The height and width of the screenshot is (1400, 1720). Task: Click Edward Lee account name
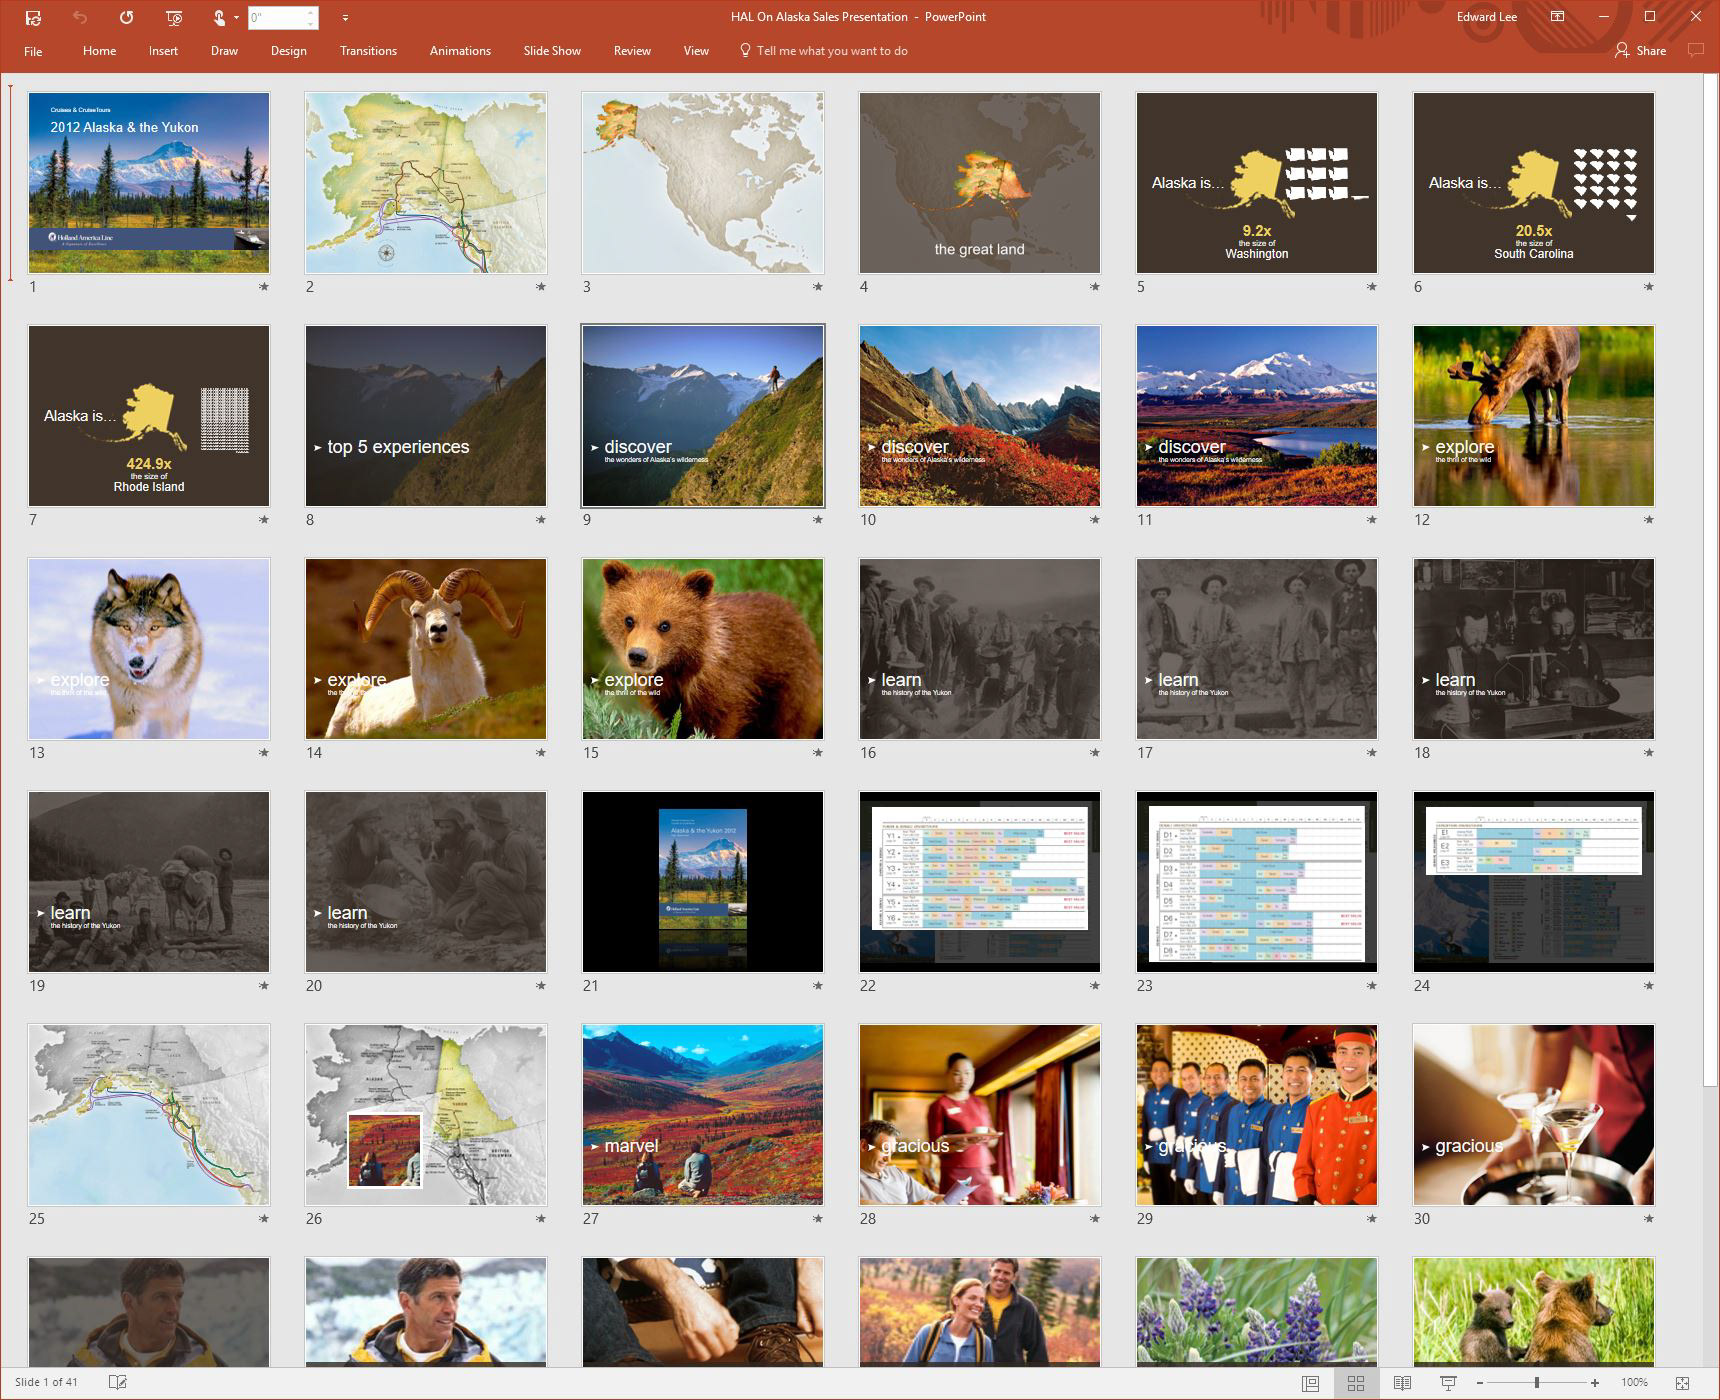1486,17
